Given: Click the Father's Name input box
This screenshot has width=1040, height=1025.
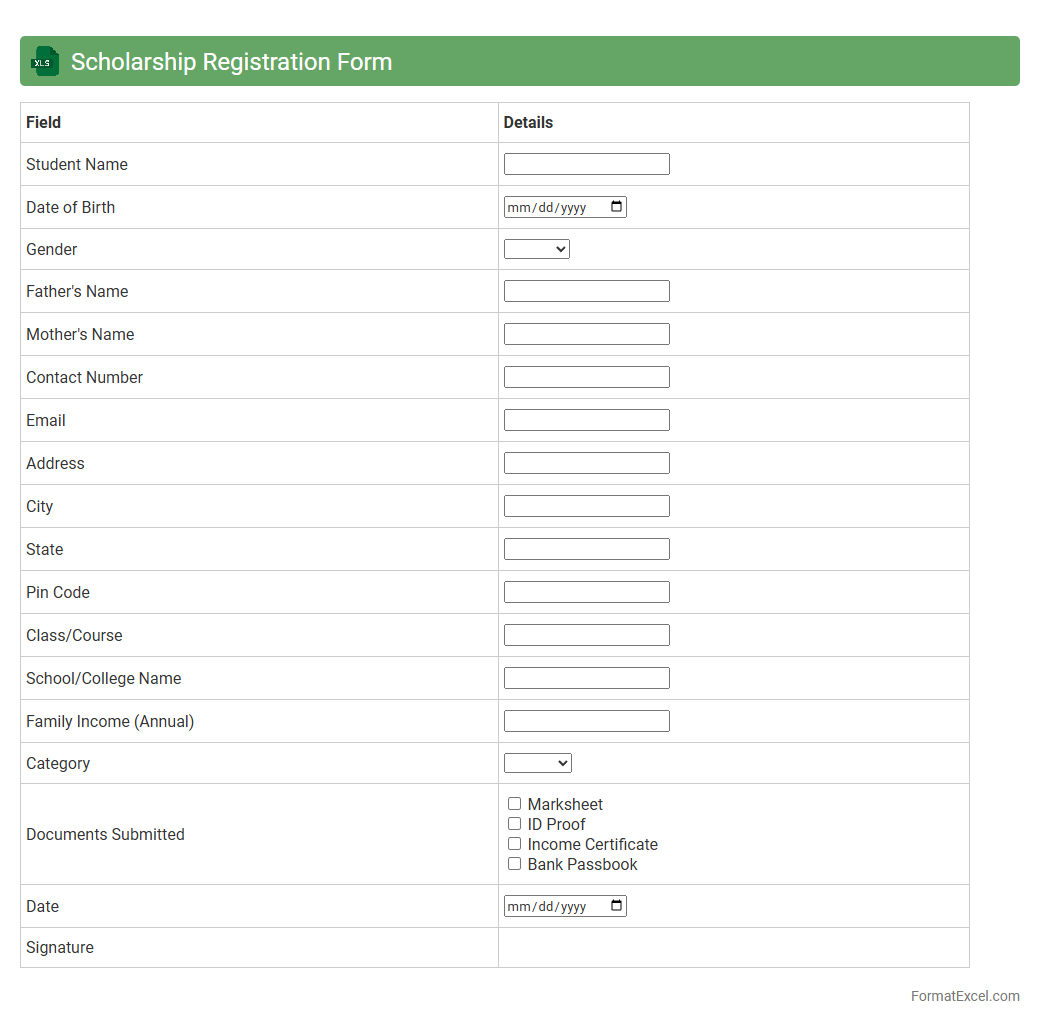Looking at the screenshot, I should point(587,291).
